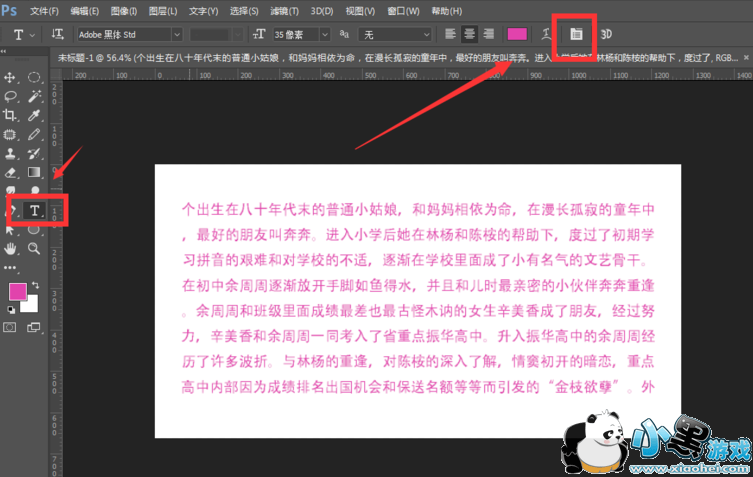
Task: Select the Hand tool
Action: tap(11, 248)
